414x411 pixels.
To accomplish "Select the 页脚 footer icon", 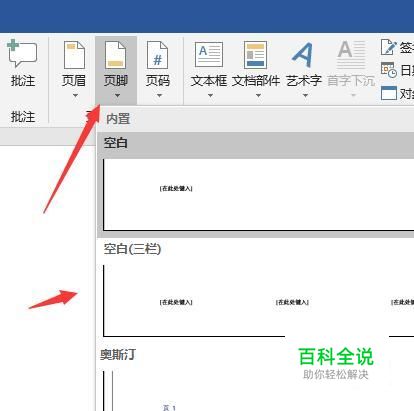I will pos(115,55).
